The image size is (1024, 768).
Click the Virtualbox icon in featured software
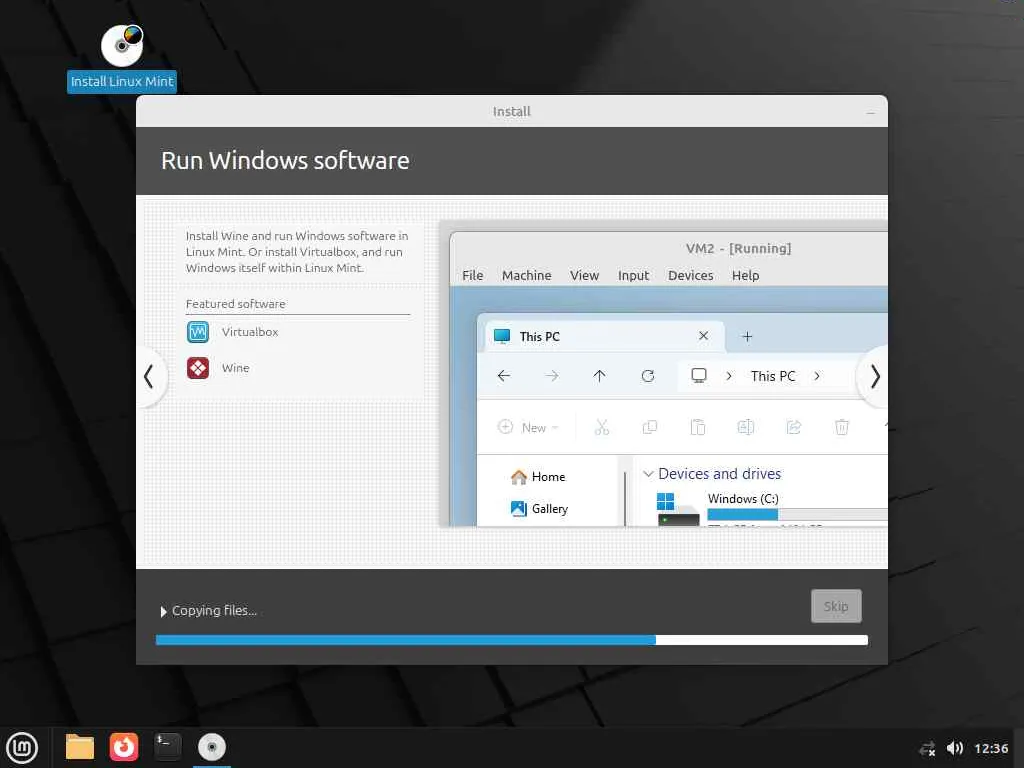coord(198,332)
